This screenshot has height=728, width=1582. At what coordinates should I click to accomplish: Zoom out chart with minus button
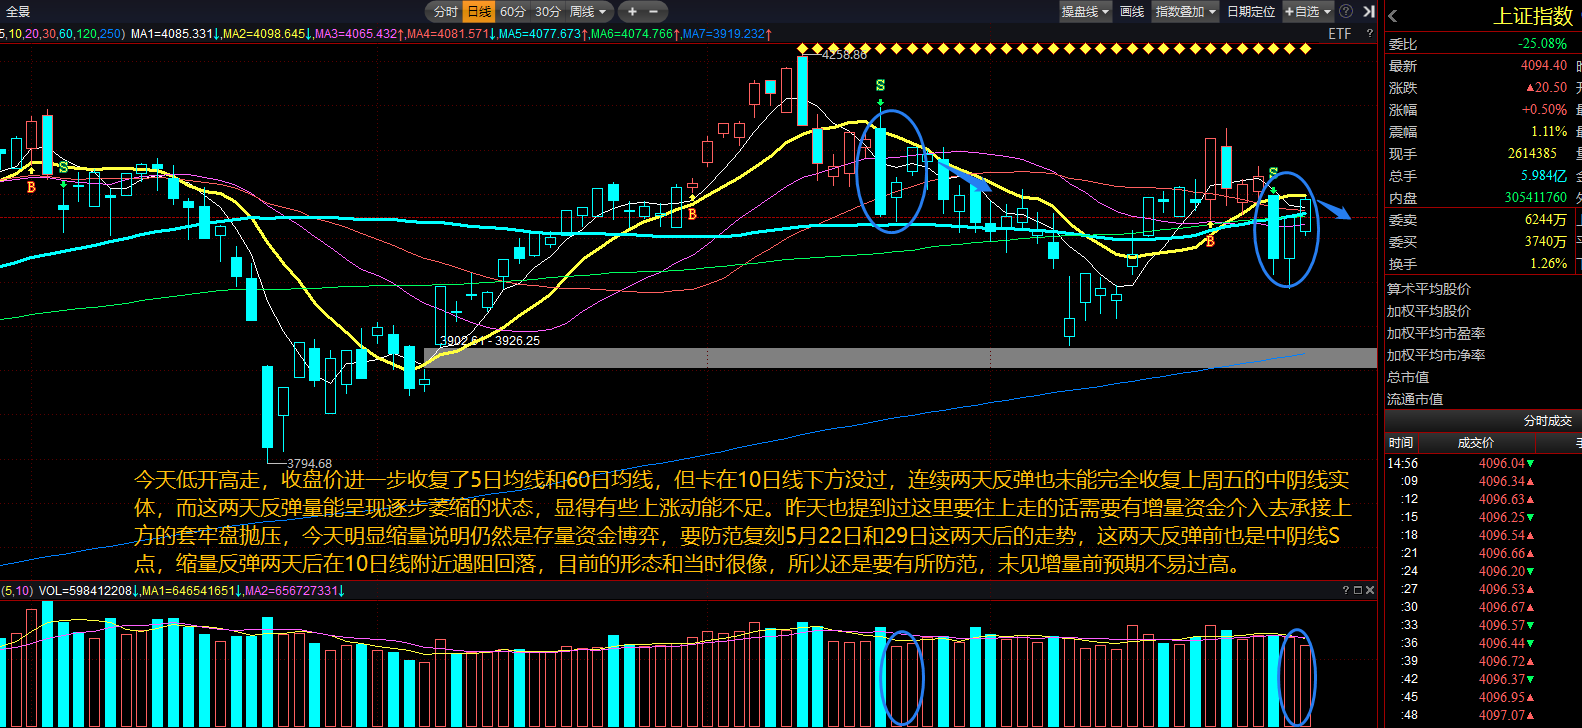pos(654,12)
